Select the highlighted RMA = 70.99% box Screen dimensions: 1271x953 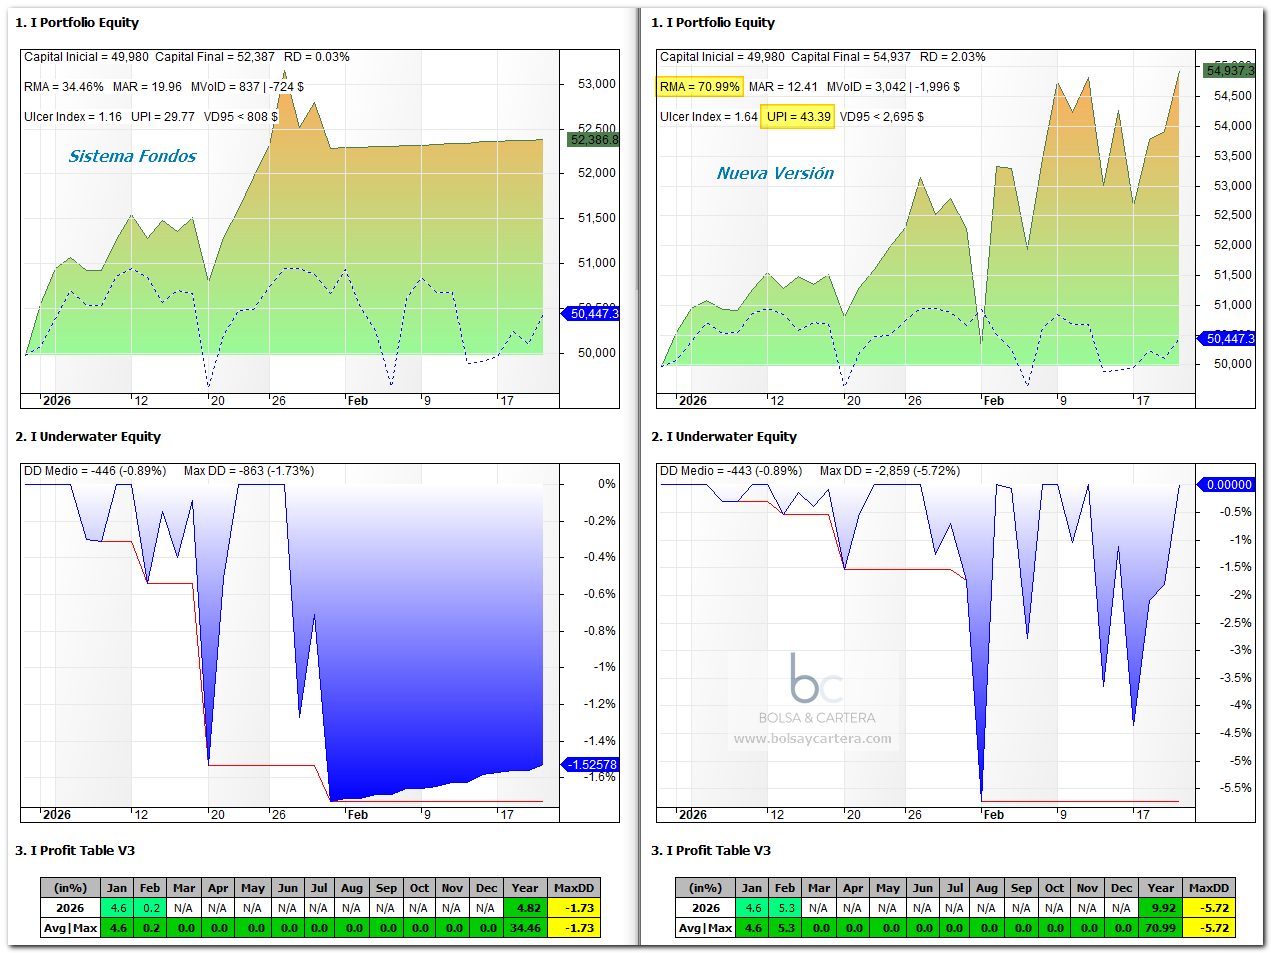pos(700,87)
